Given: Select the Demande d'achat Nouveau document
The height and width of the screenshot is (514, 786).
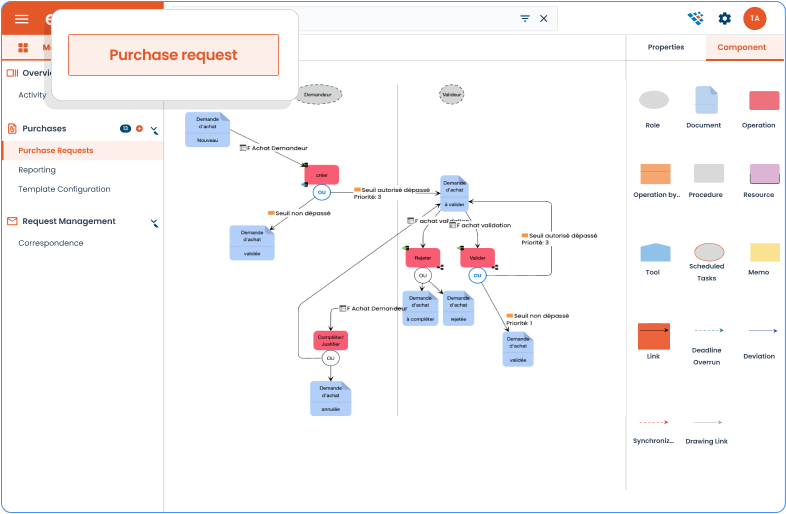Looking at the screenshot, I should pyautogui.click(x=208, y=129).
